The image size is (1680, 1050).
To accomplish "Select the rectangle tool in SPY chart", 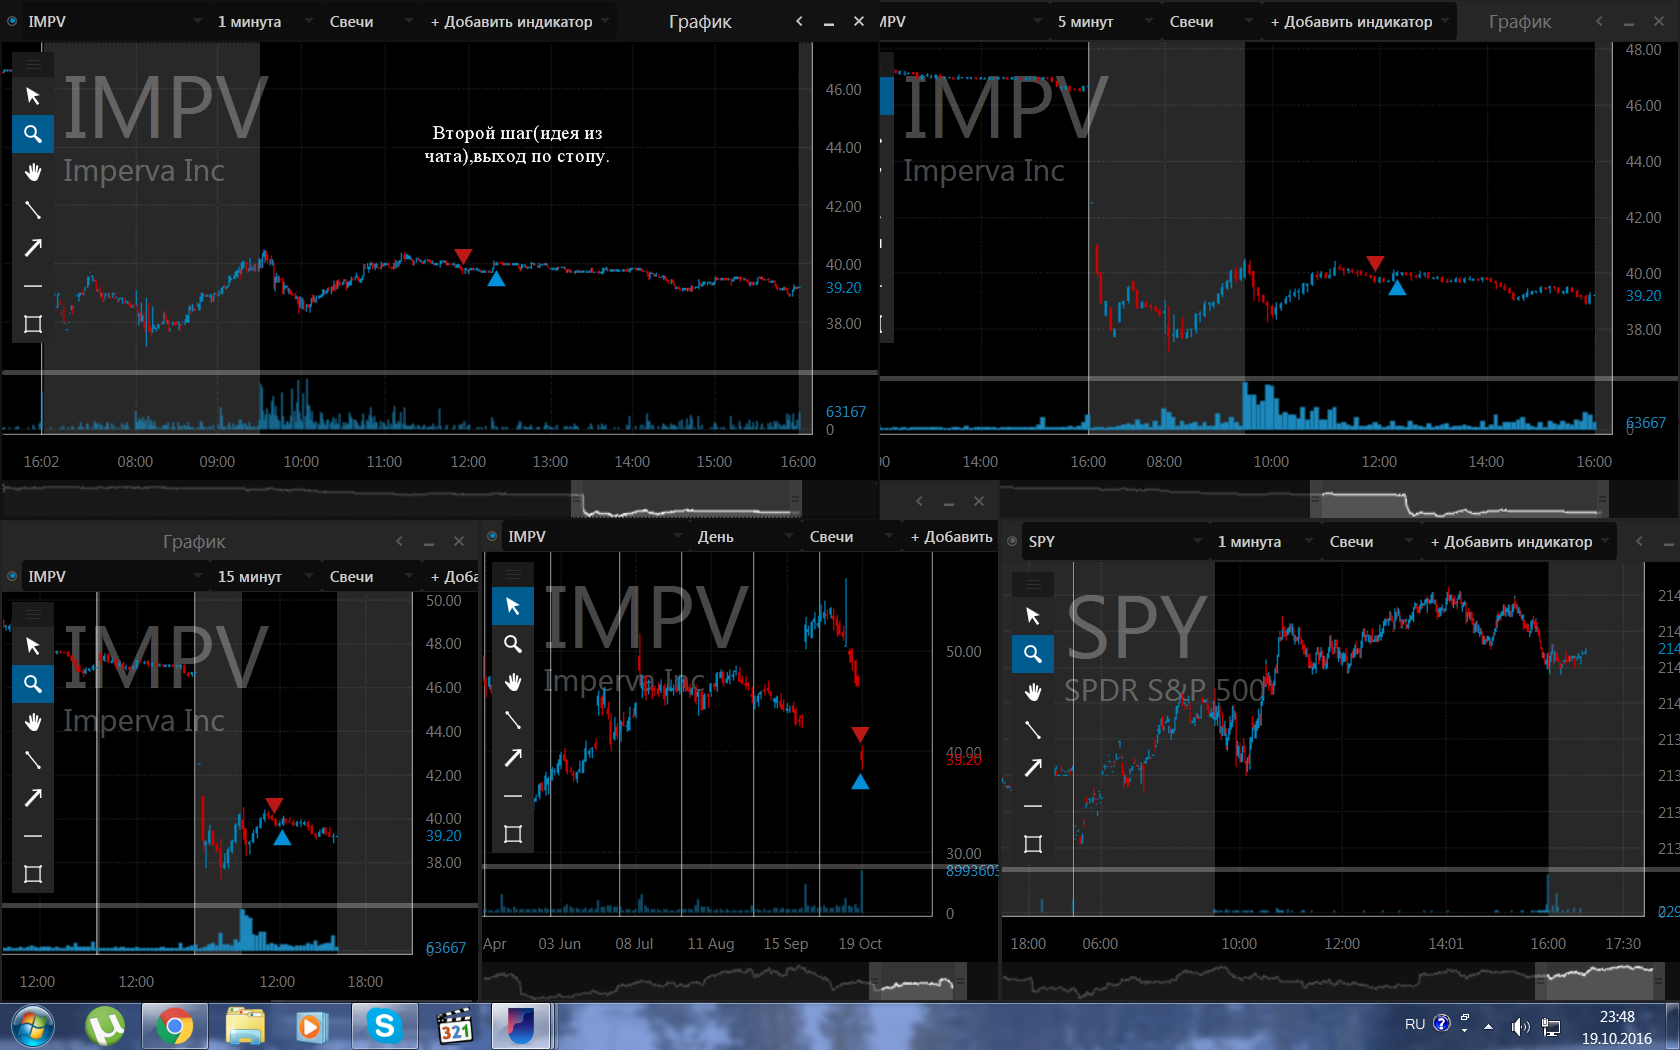I will (1033, 844).
